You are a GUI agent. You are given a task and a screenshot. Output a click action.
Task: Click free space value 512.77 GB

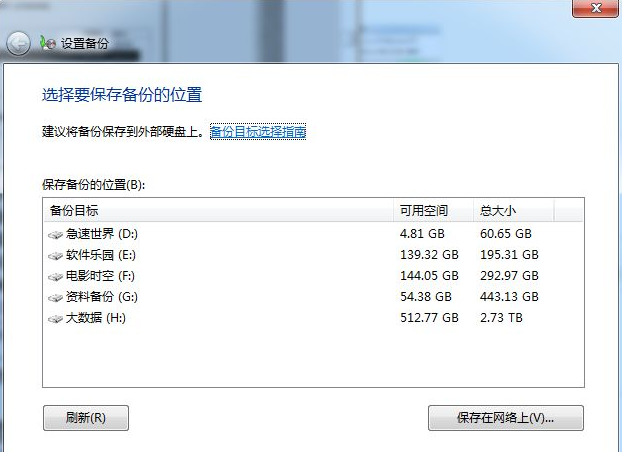click(429, 318)
